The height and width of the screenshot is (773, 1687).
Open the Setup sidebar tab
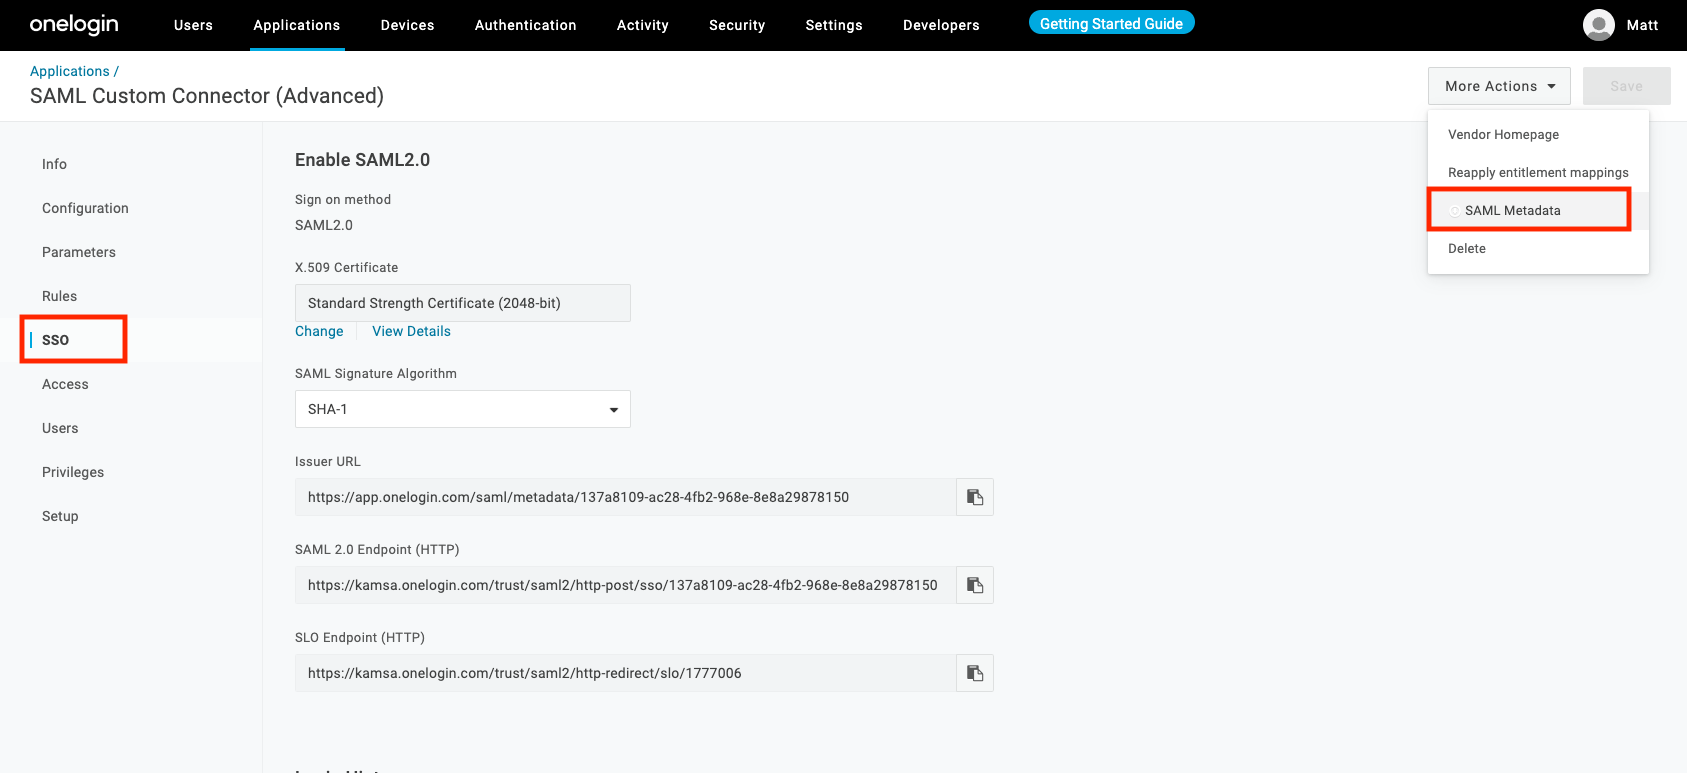[60, 516]
